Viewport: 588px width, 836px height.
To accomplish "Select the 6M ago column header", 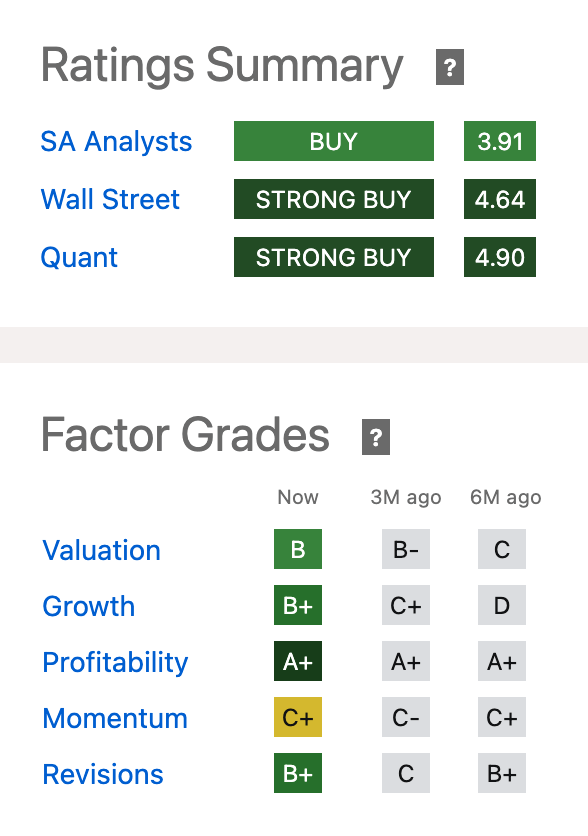I will pyautogui.click(x=505, y=497).
